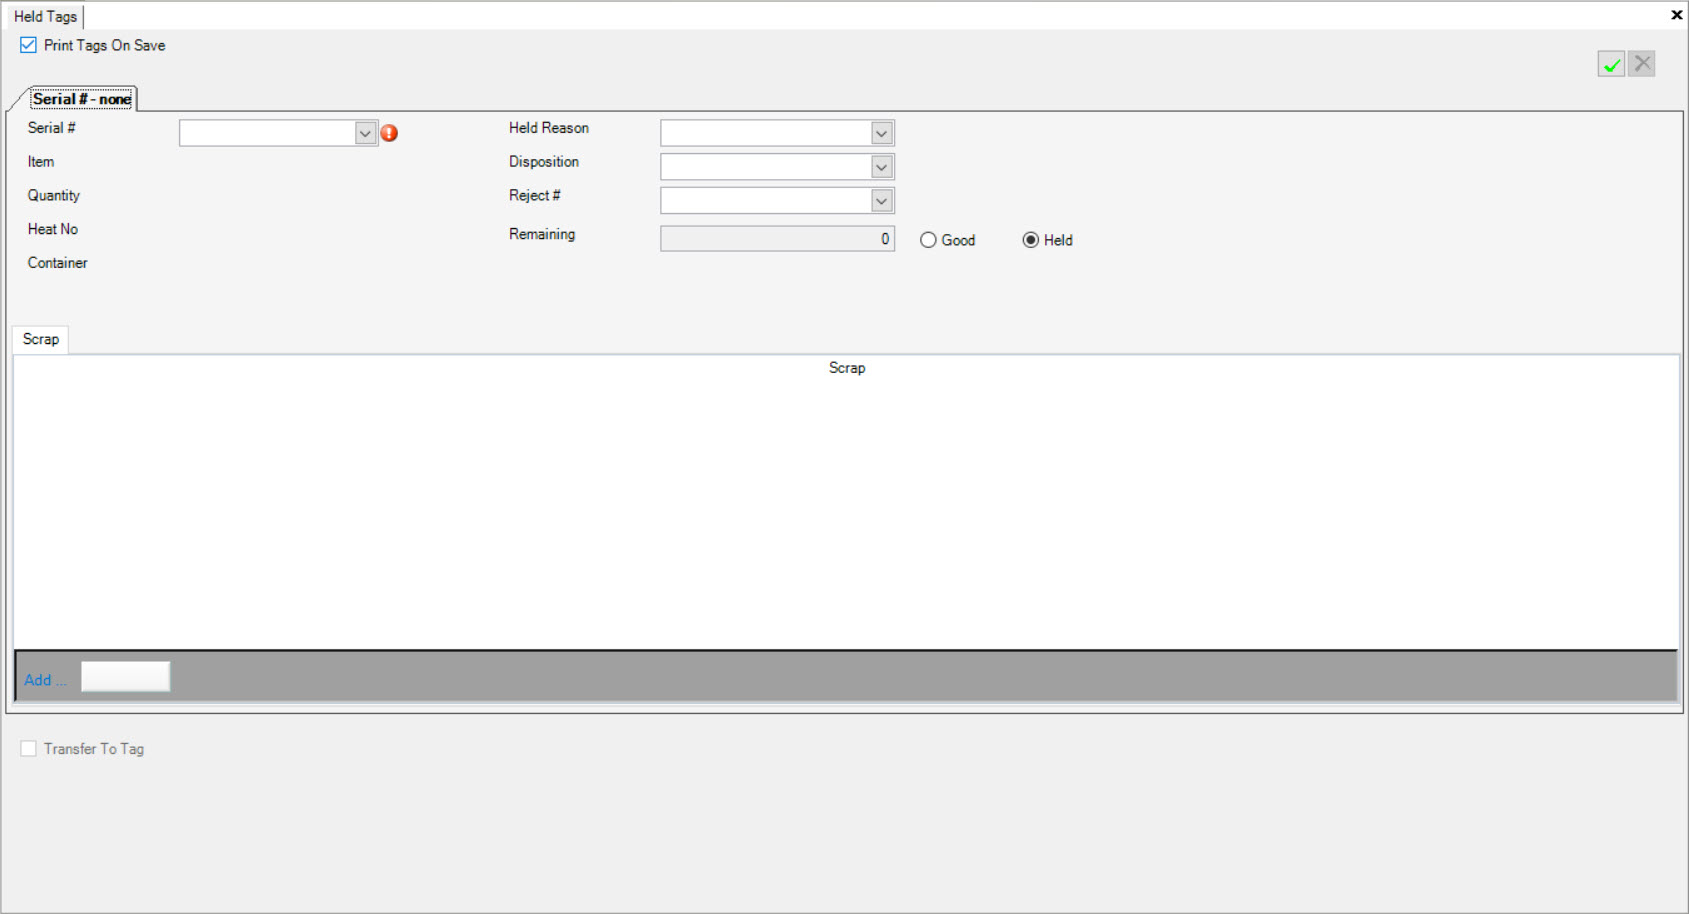This screenshot has height=914, width=1689.
Task: Click the Item label
Action: coord(41,162)
